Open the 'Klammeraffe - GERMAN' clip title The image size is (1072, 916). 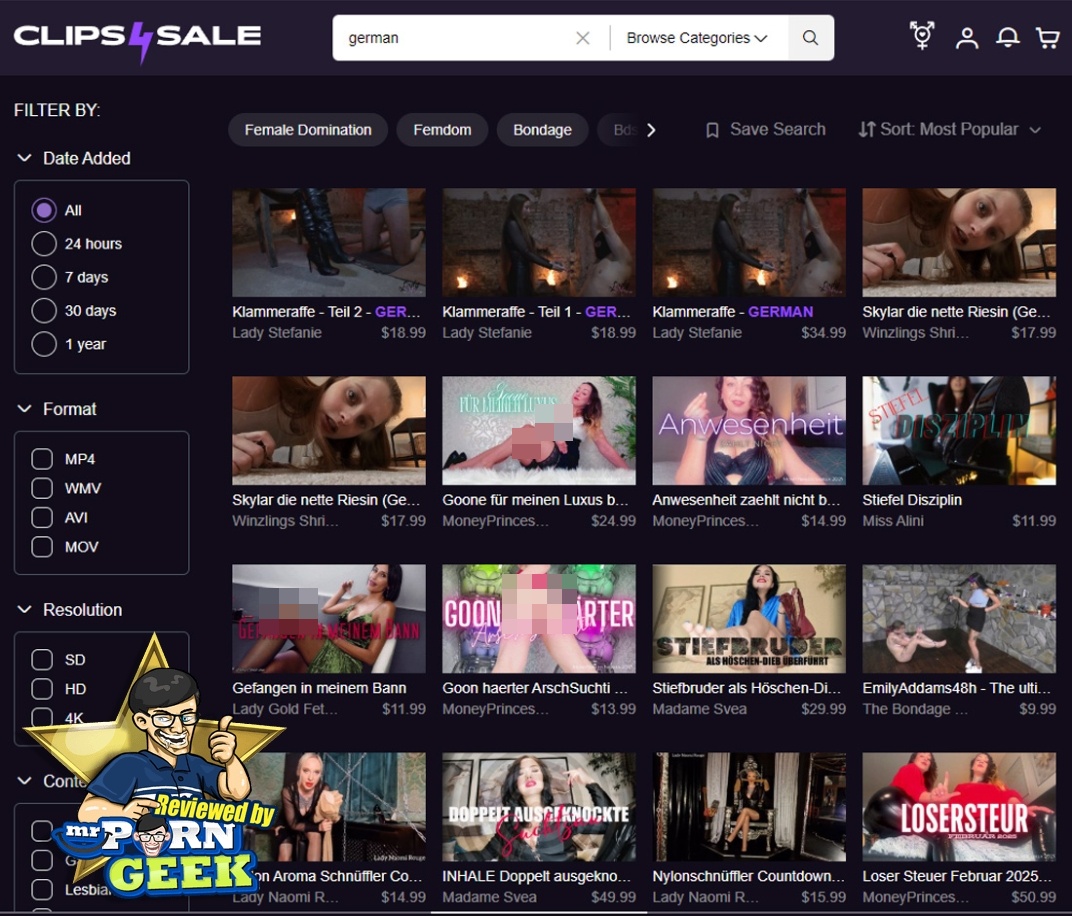(x=733, y=312)
